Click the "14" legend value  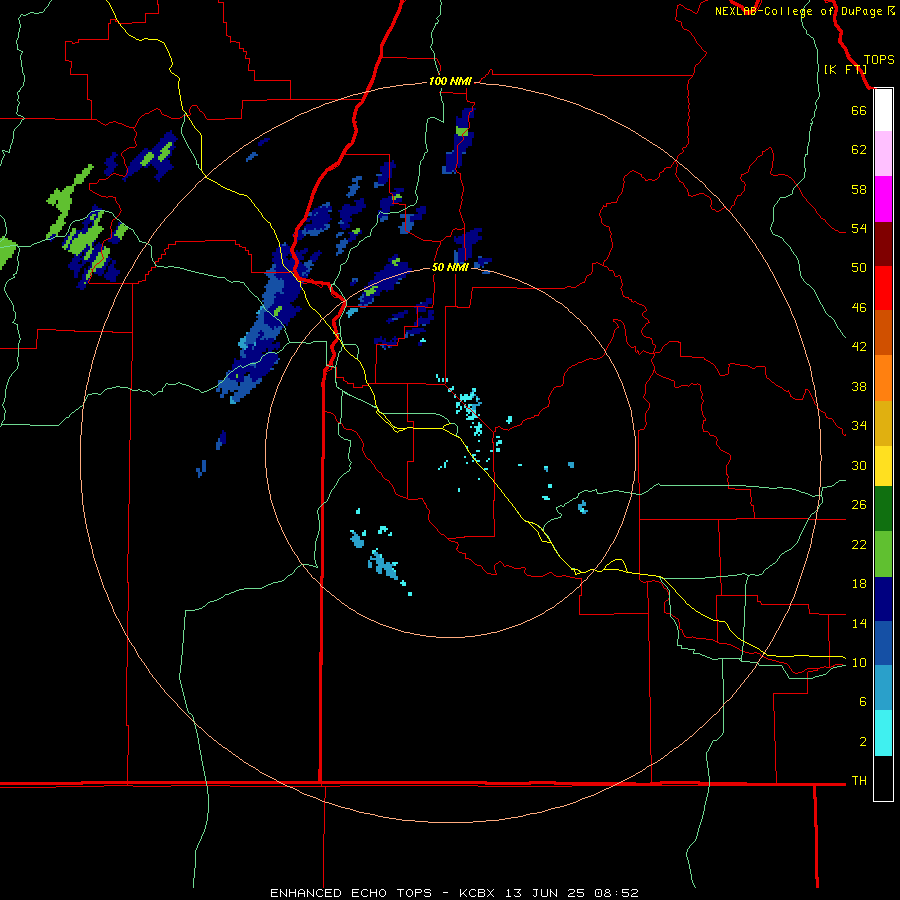point(859,623)
